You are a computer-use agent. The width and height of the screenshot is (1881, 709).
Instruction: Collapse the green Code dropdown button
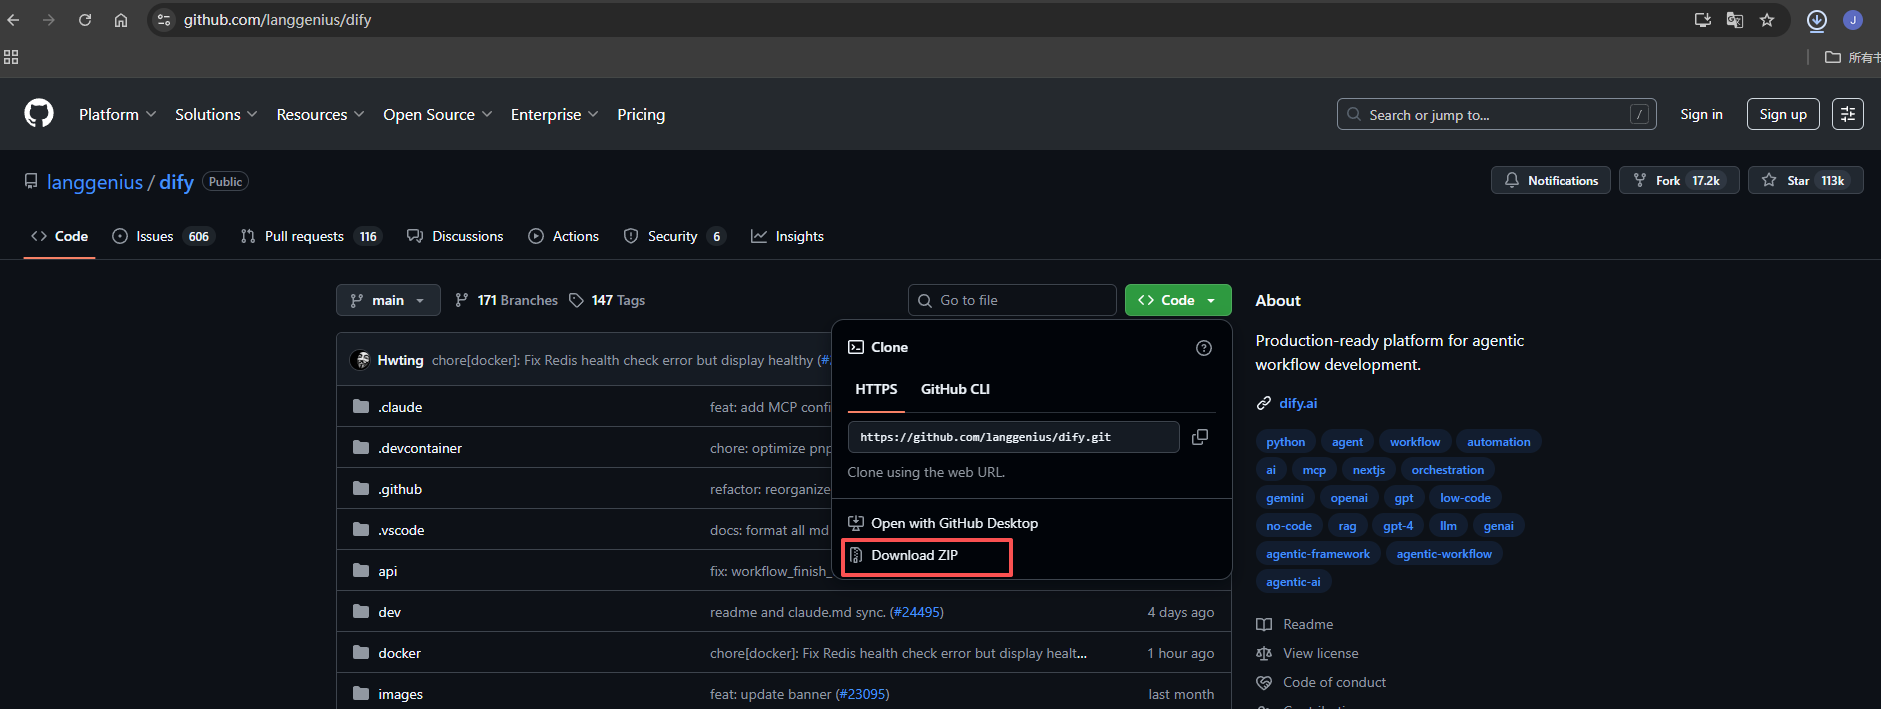[x=1178, y=300]
